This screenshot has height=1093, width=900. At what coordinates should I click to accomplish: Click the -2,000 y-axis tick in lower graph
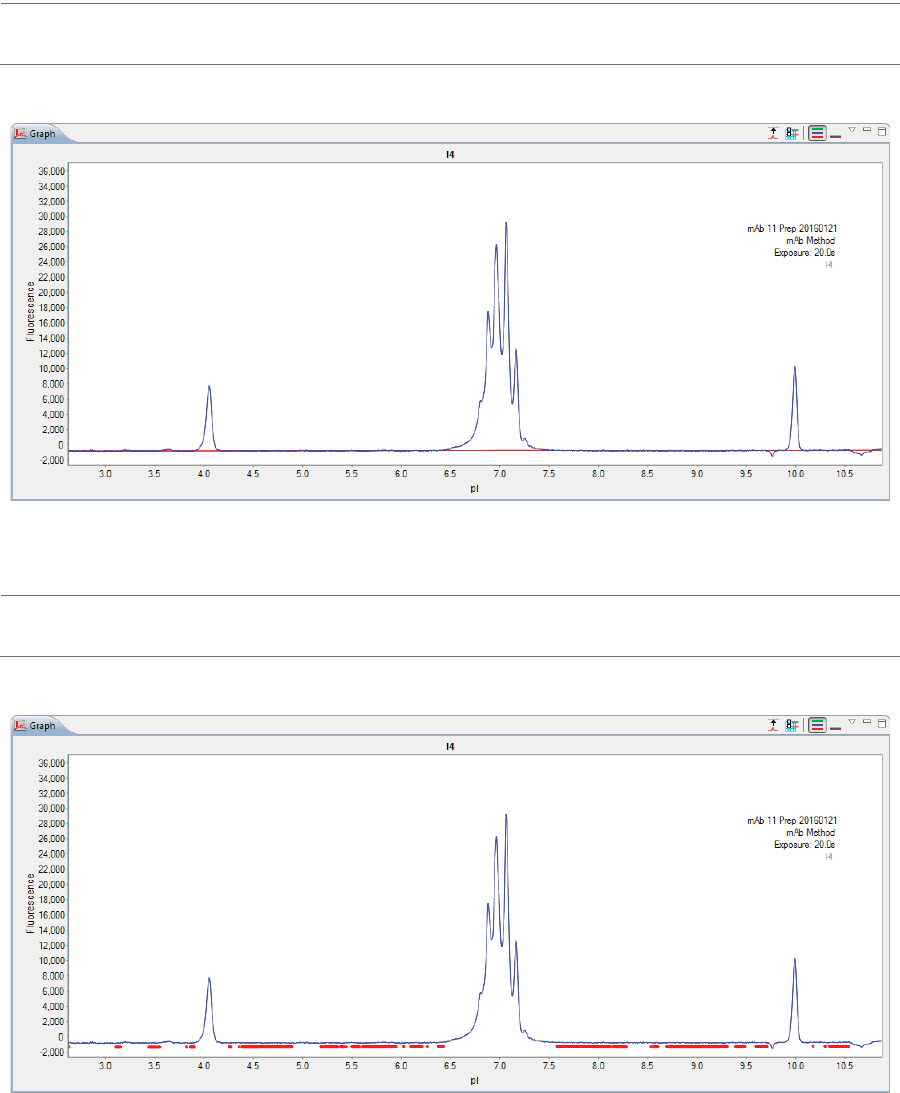coord(52,1053)
